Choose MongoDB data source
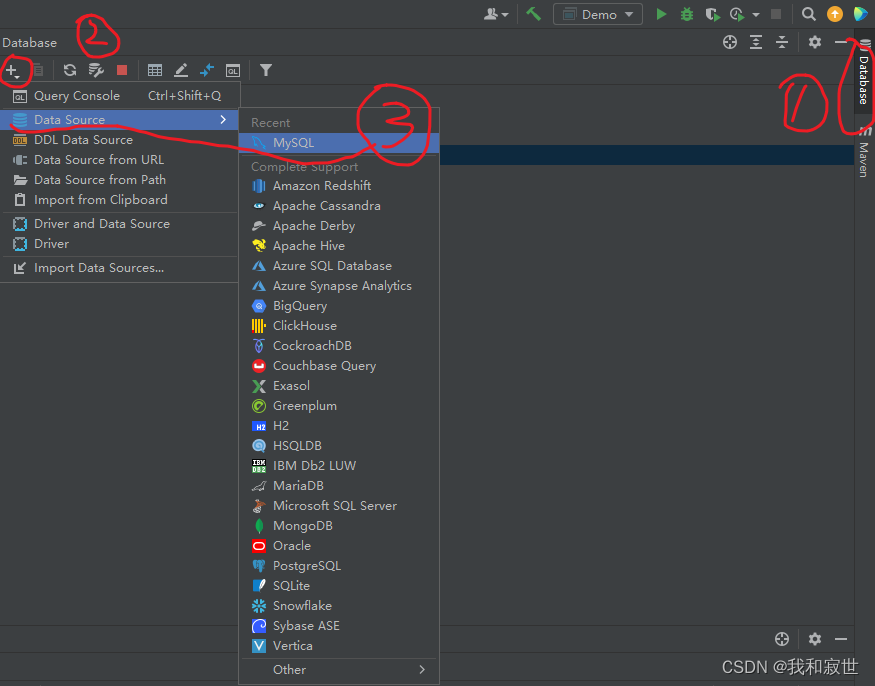Image resolution: width=875 pixels, height=686 pixels. click(x=339, y=526)
